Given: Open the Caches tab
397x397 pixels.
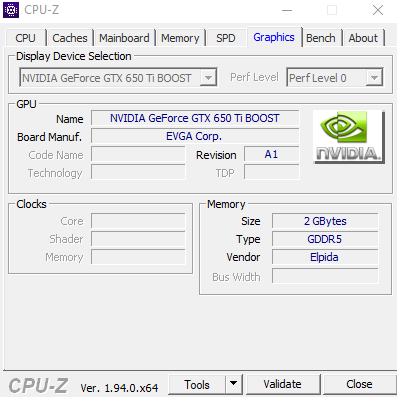Looking at the screenshot, I should click(x=70, y=38).
